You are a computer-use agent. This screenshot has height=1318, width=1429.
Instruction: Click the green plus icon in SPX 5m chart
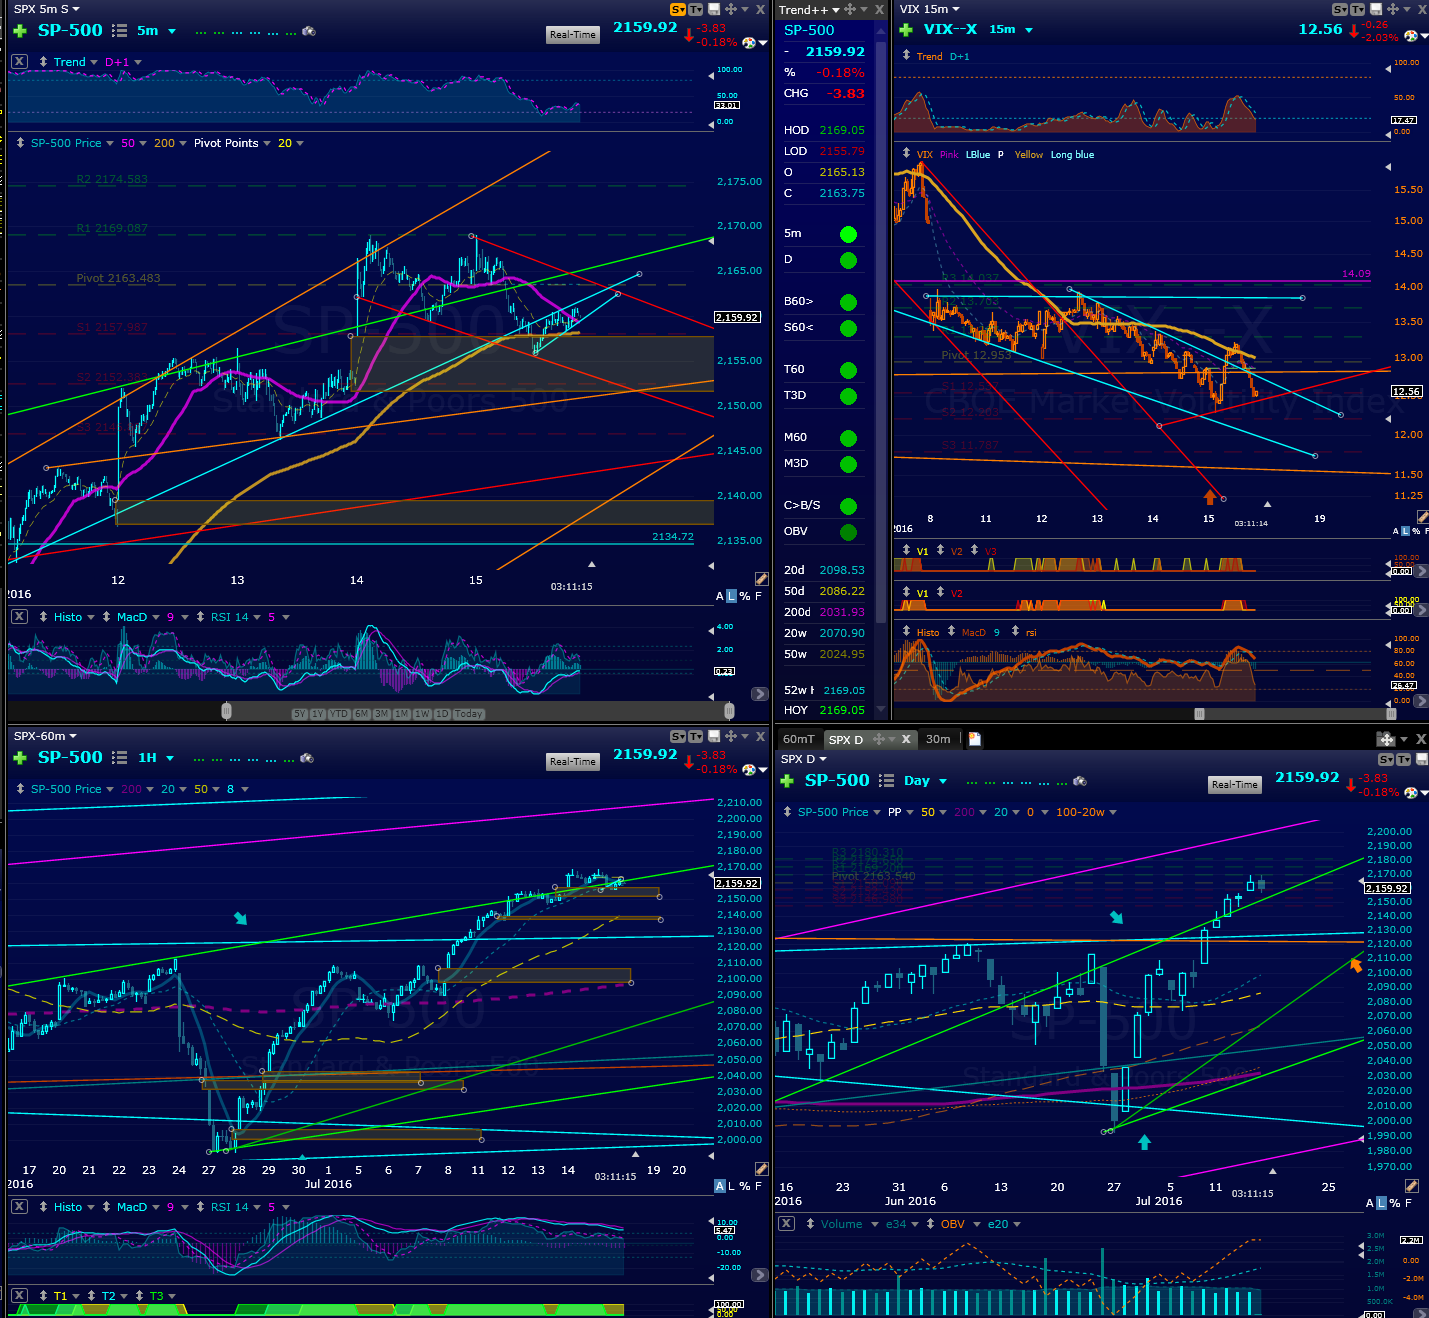coord(20,31)
